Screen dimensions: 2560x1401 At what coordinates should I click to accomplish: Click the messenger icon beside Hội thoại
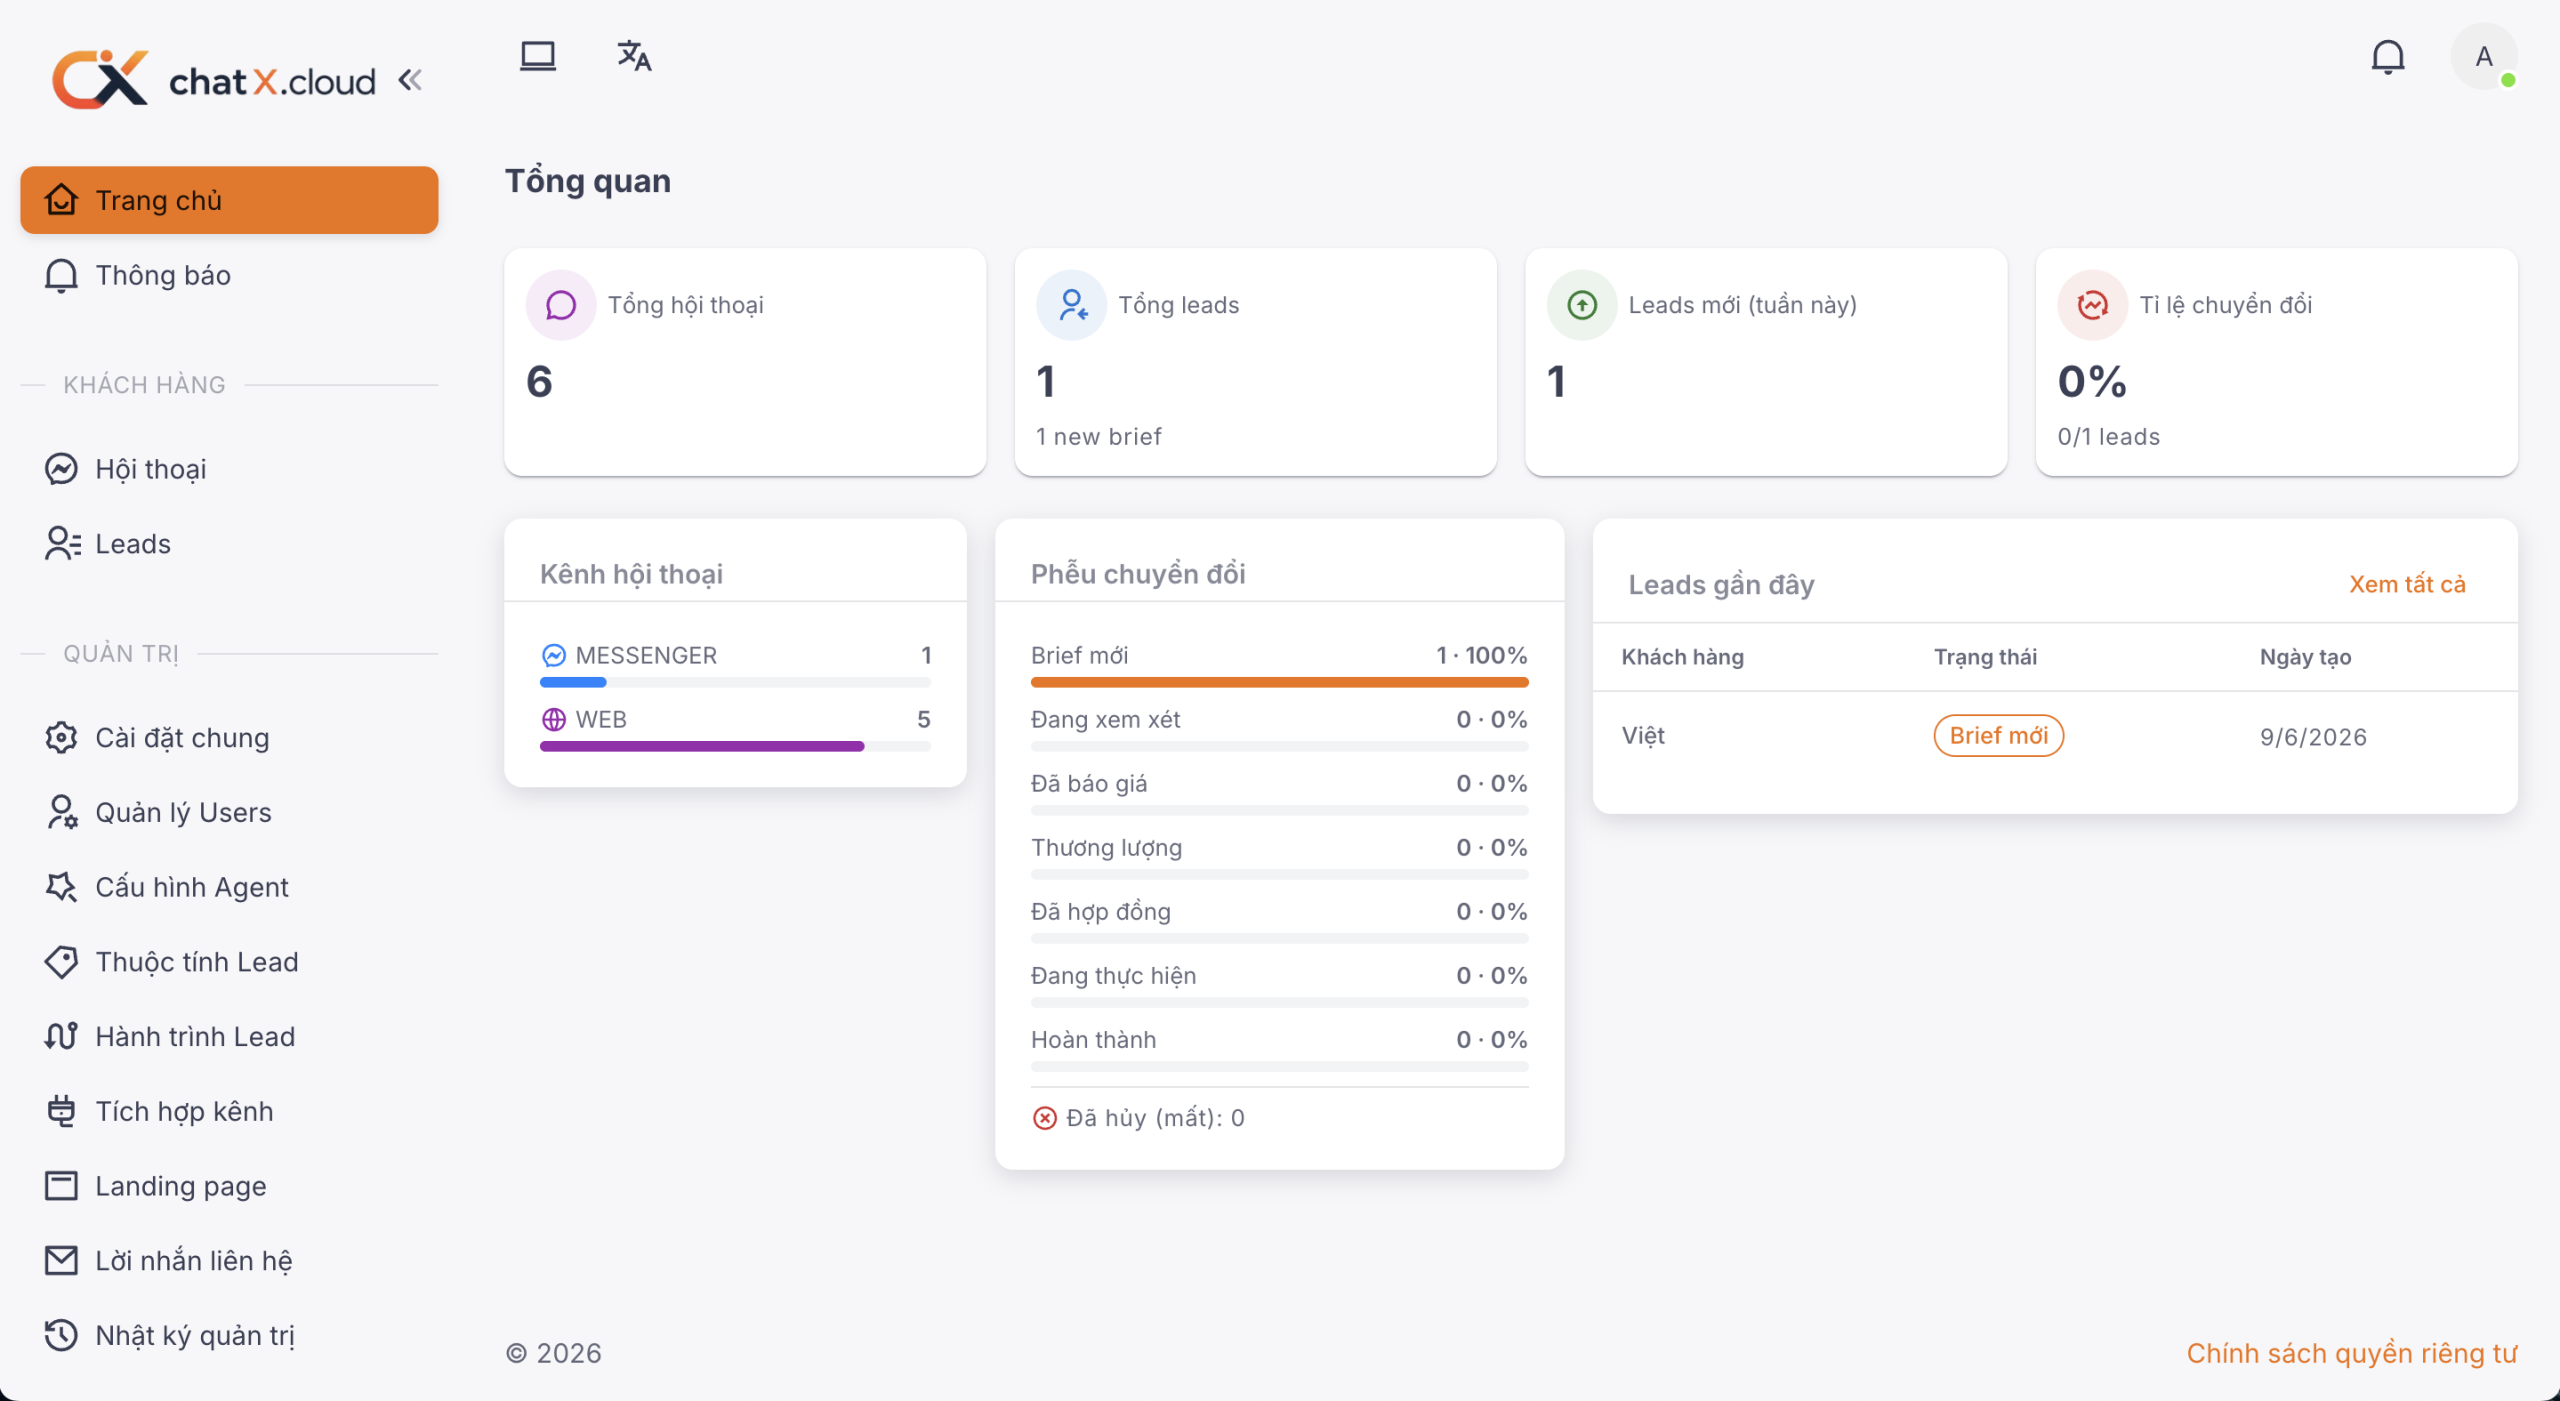coord(61,469)
